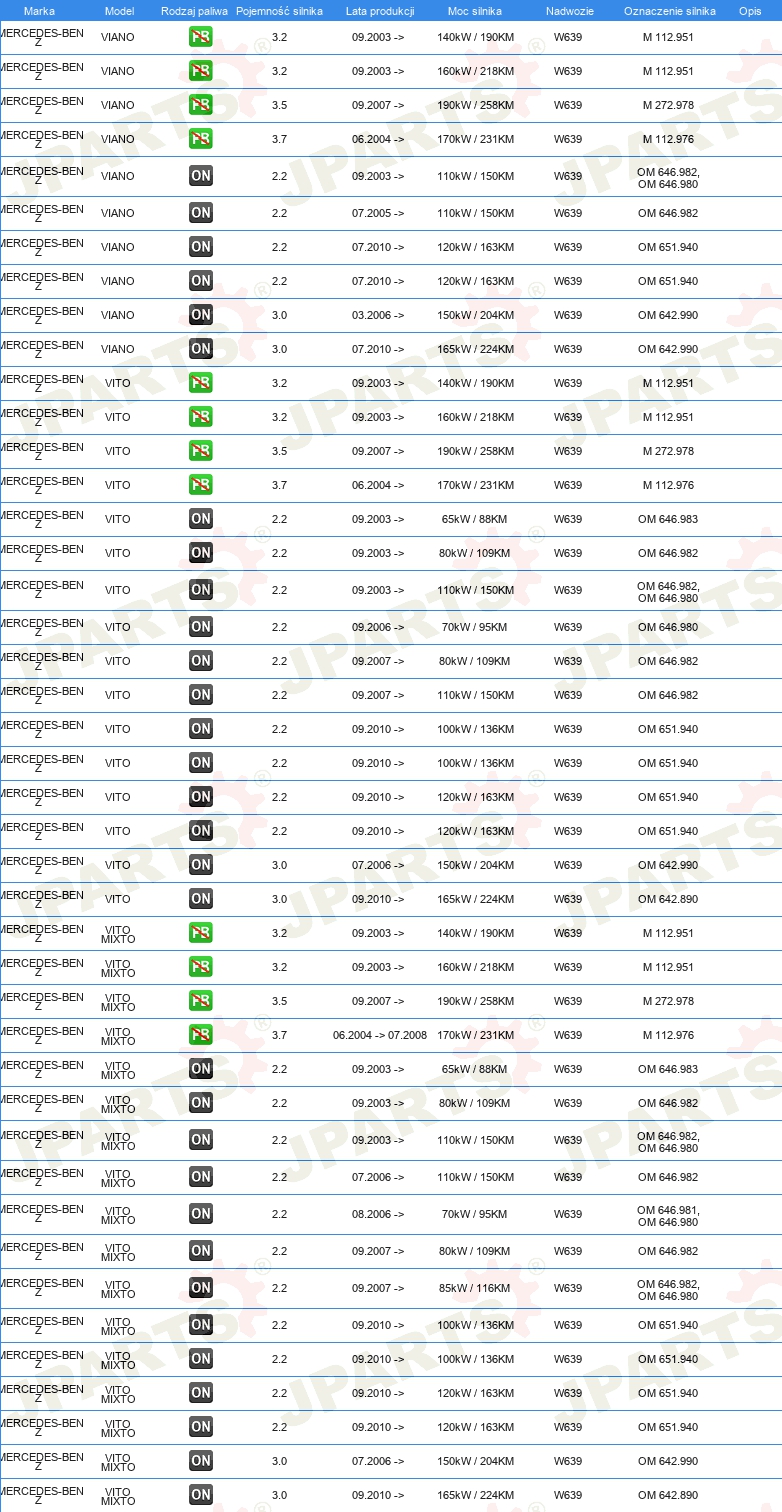Click the ON diesel icon for plain VITO 09.2003 80kW / 109KM
Viewport: 782px width, 1512px height.
pos(201,553)
